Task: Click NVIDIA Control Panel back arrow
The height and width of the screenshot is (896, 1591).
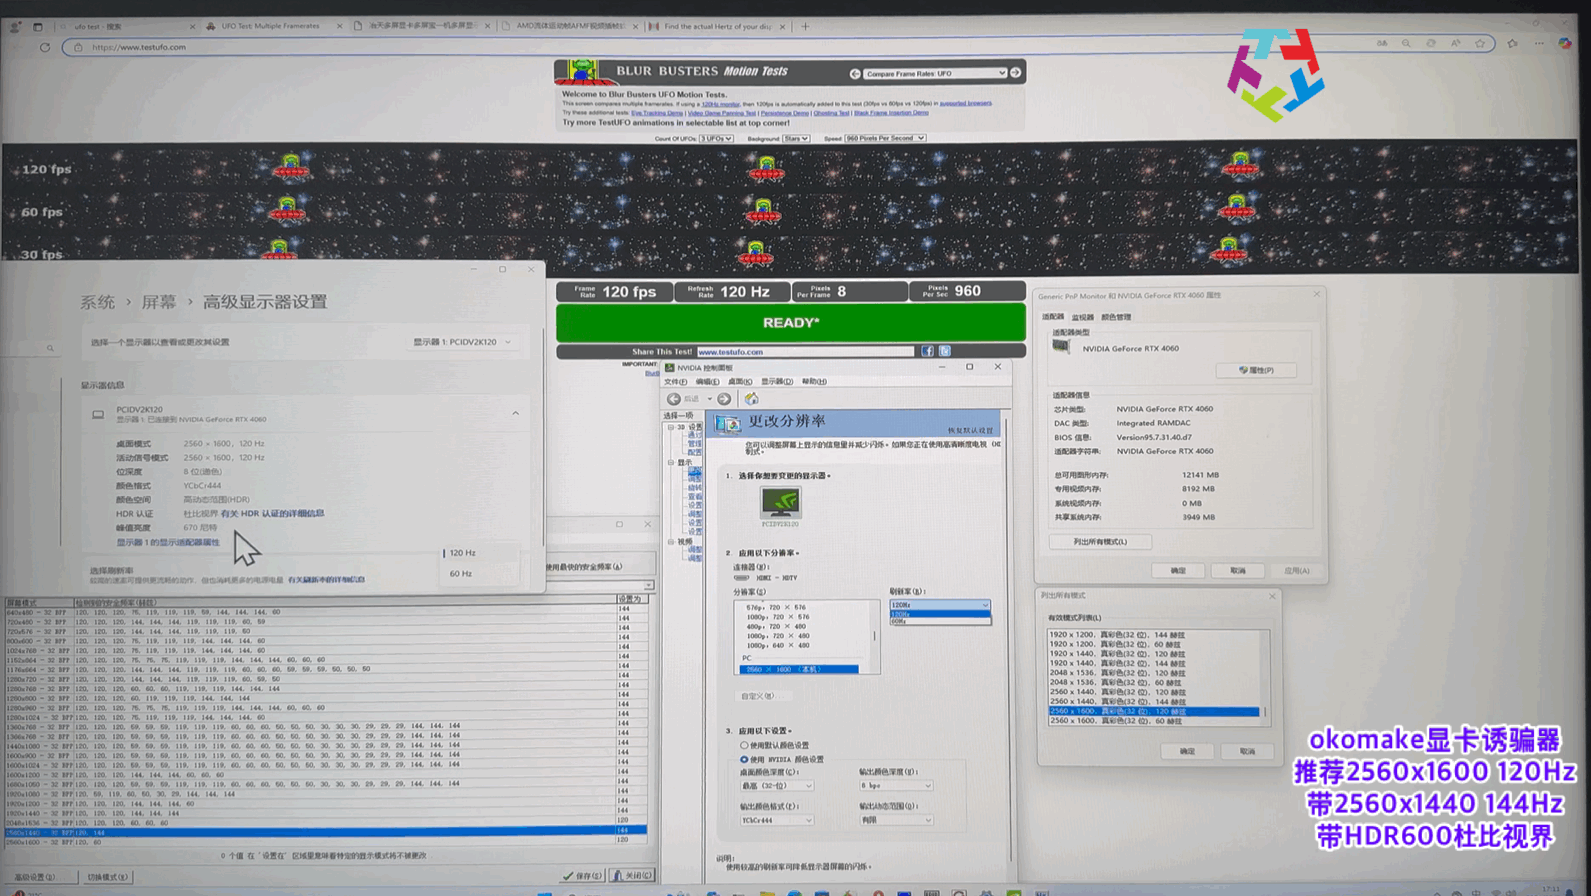Action: (x=674, y=399)
